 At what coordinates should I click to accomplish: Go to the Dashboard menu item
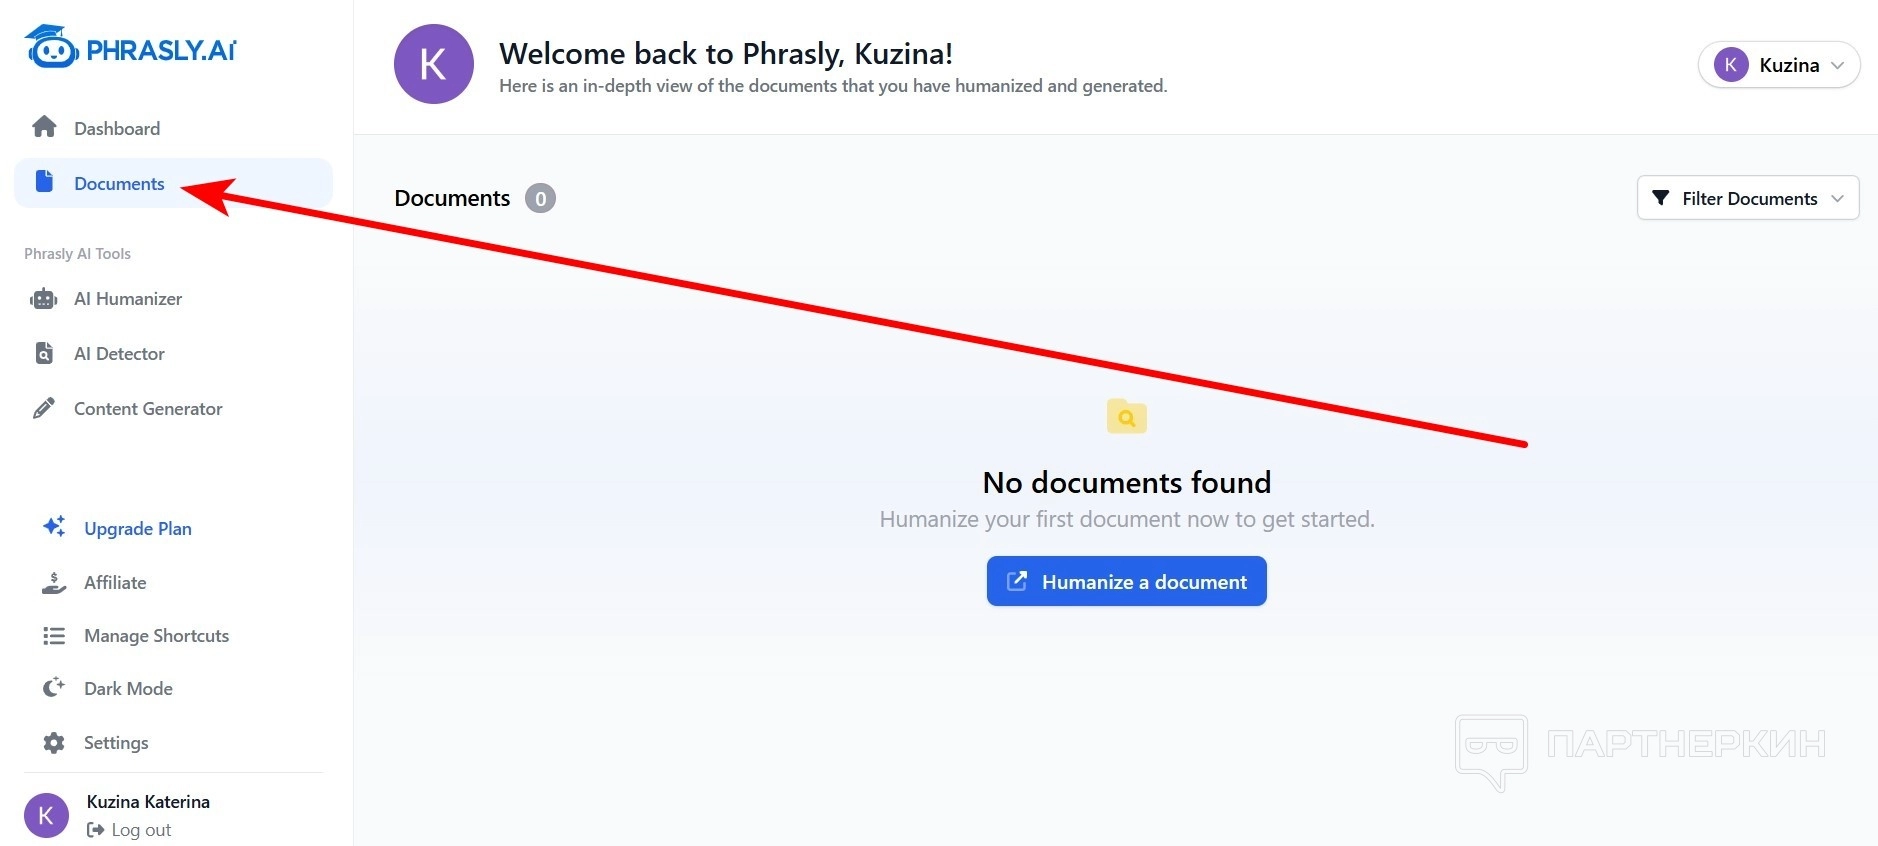click(x=117, y=128)
